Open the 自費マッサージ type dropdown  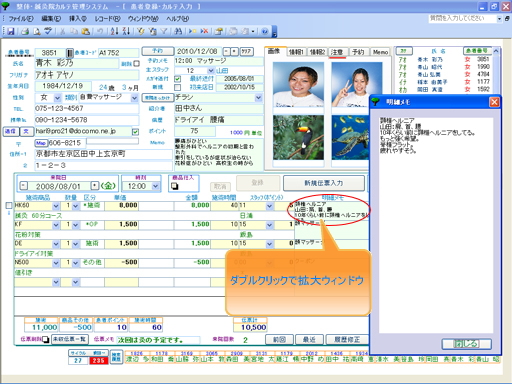[x=134, y=98]
